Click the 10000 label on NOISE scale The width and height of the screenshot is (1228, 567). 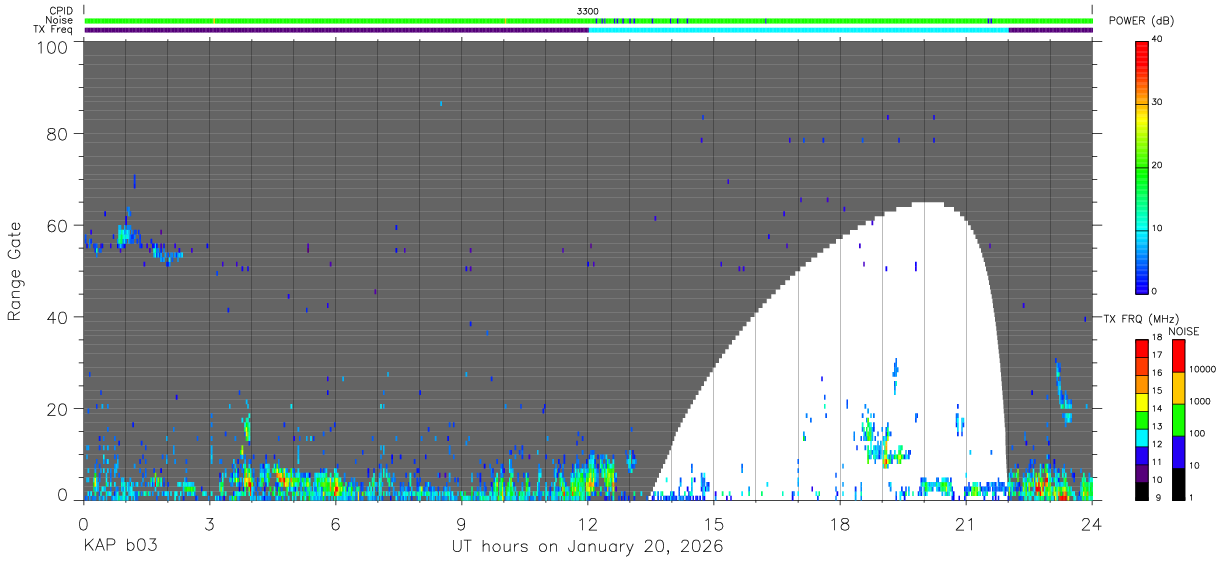click(1202, 370)
